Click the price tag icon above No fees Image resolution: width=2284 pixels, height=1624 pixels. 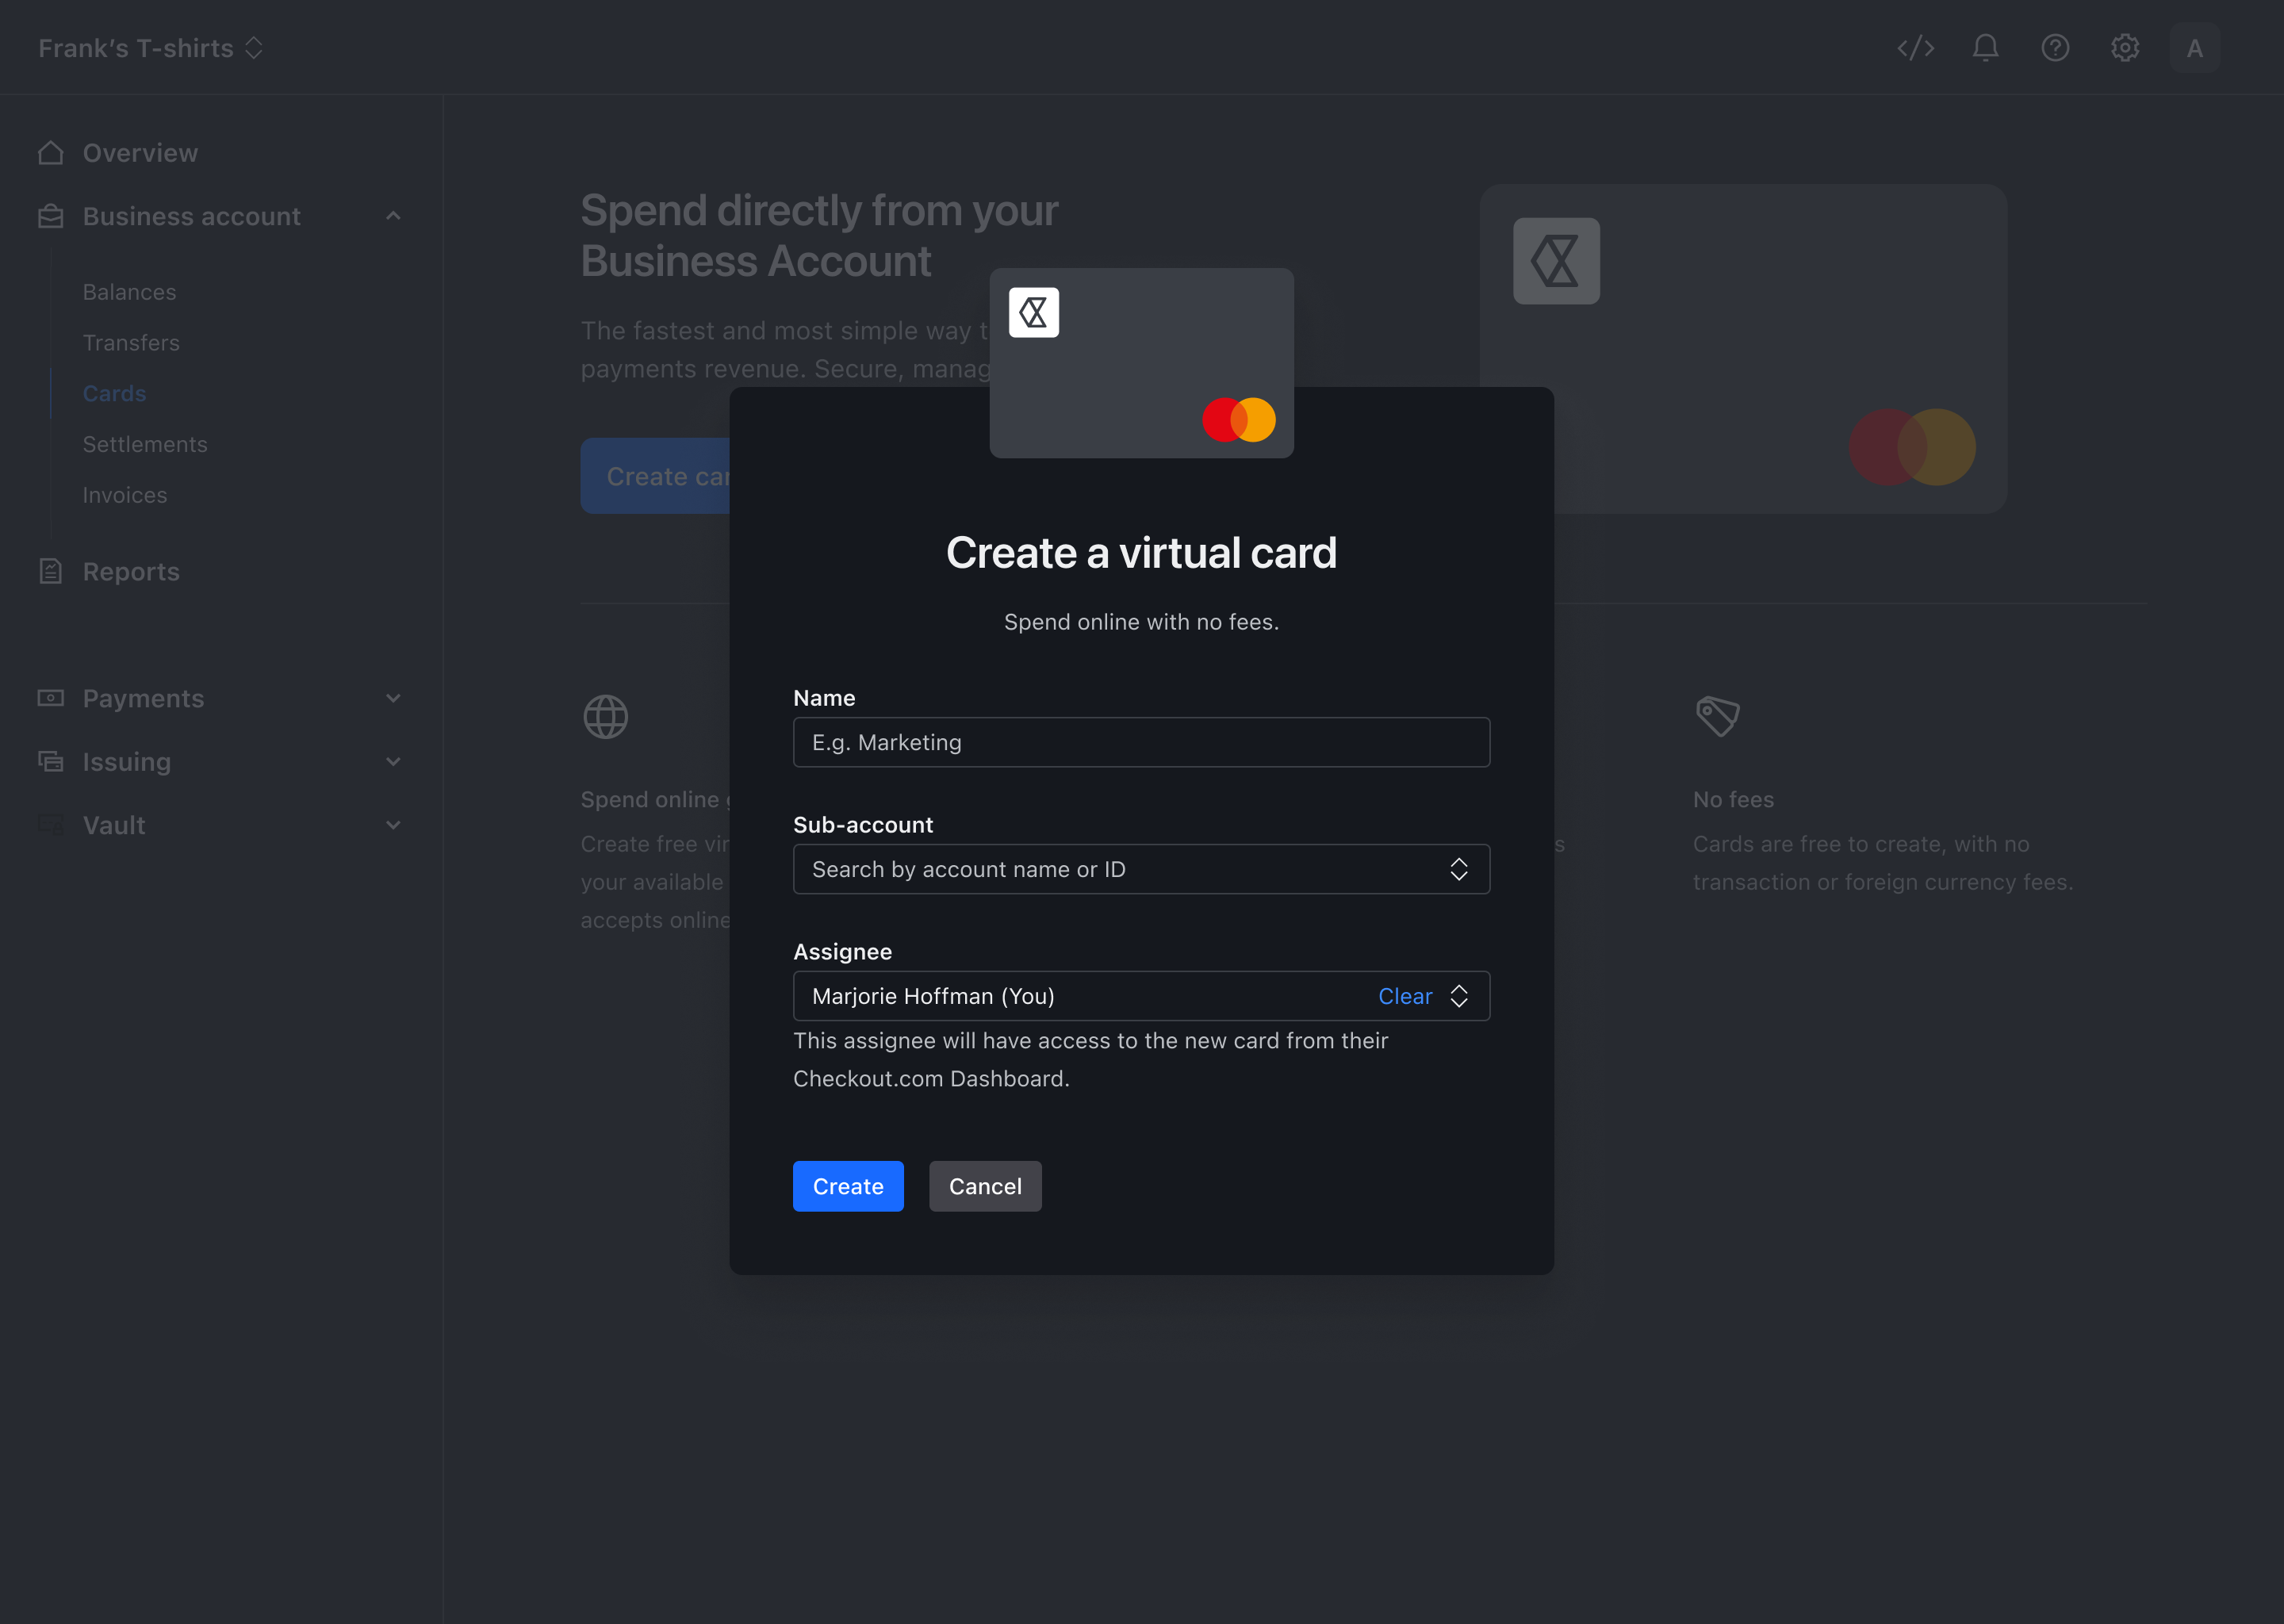coord(1718,716)
